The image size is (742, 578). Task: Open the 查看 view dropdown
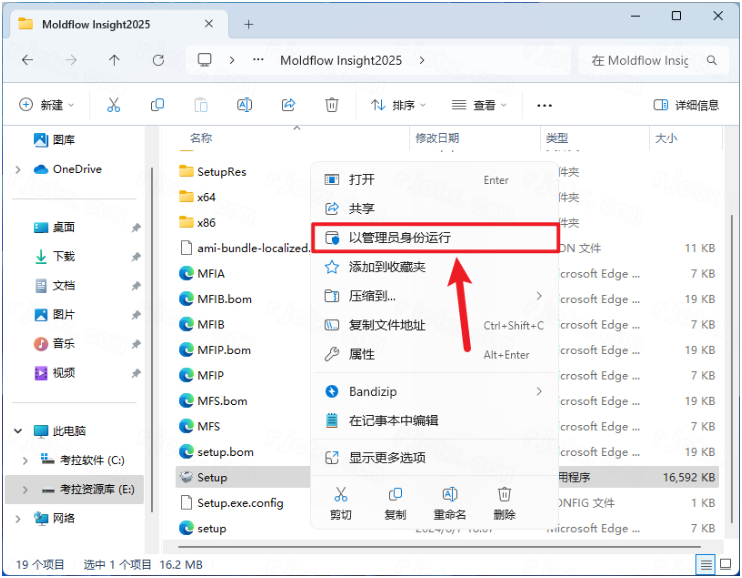[478, 105]
